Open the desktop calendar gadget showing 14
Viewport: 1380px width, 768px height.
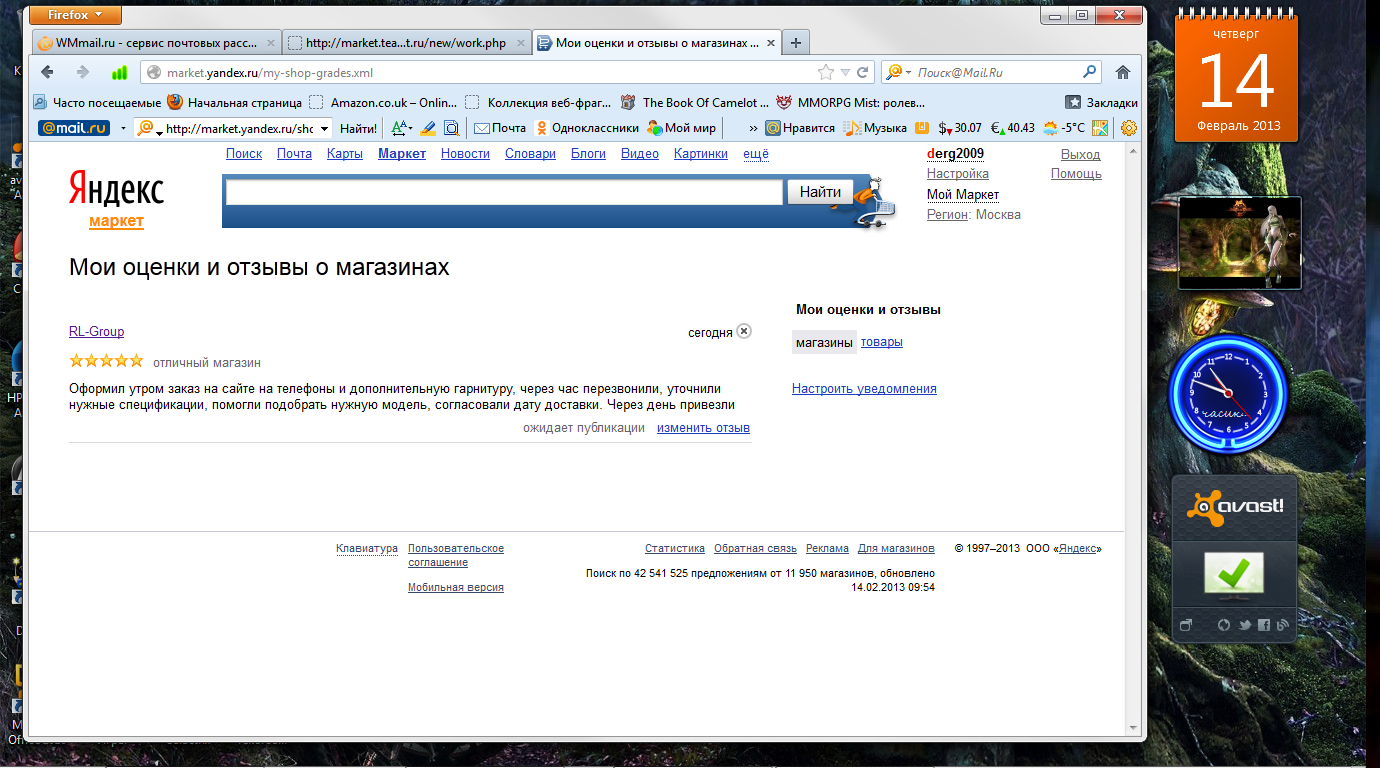click(1236, 75)
